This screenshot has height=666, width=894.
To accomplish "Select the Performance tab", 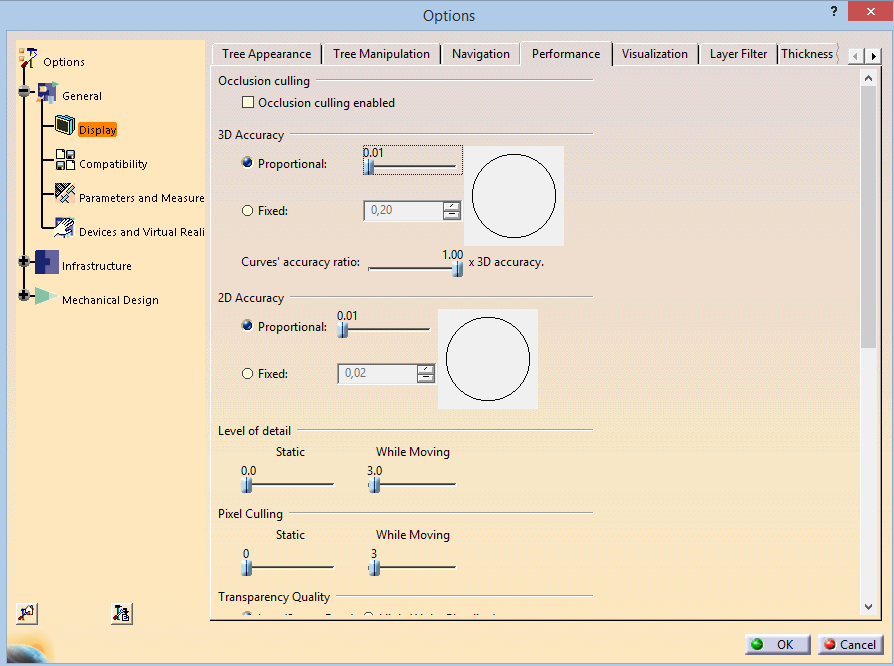I will [x=566, y=54].
